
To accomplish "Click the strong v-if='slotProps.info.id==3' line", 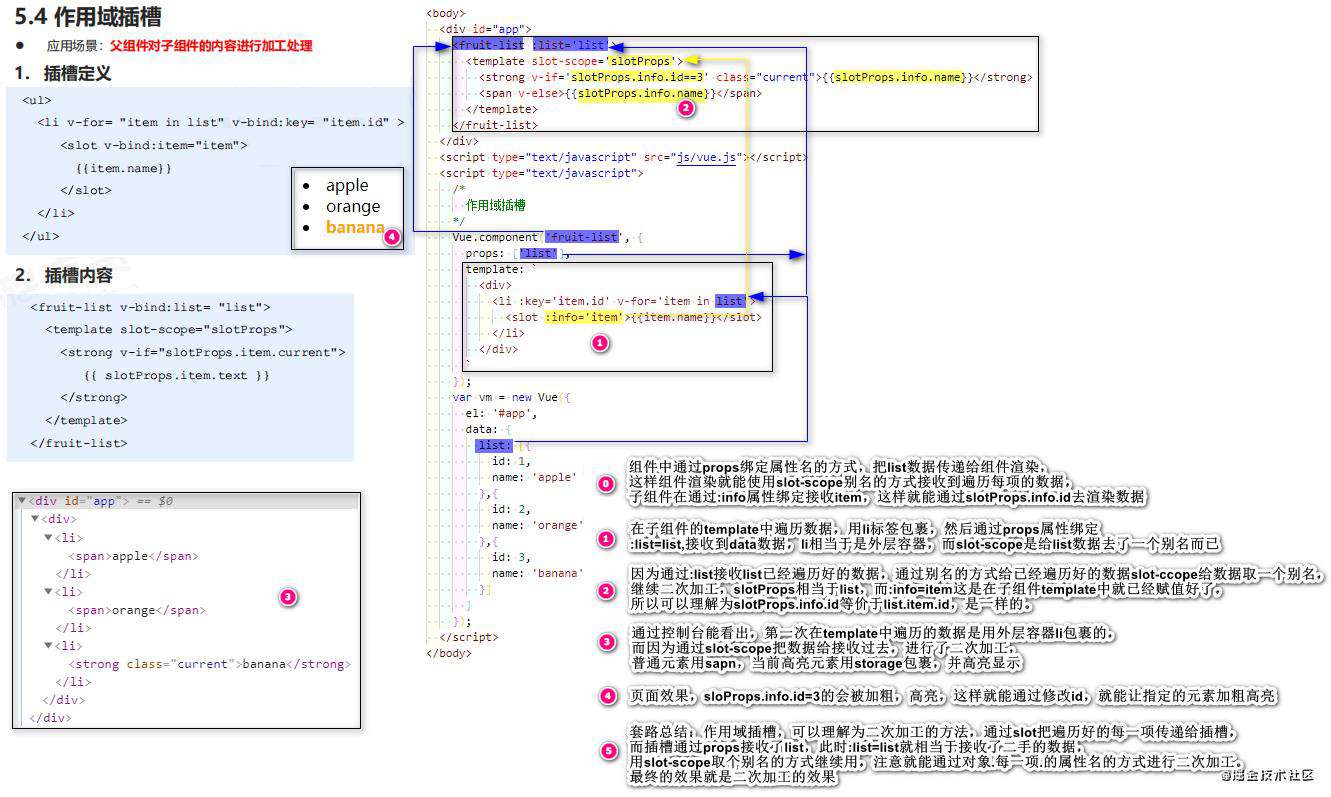I will 755,77.
